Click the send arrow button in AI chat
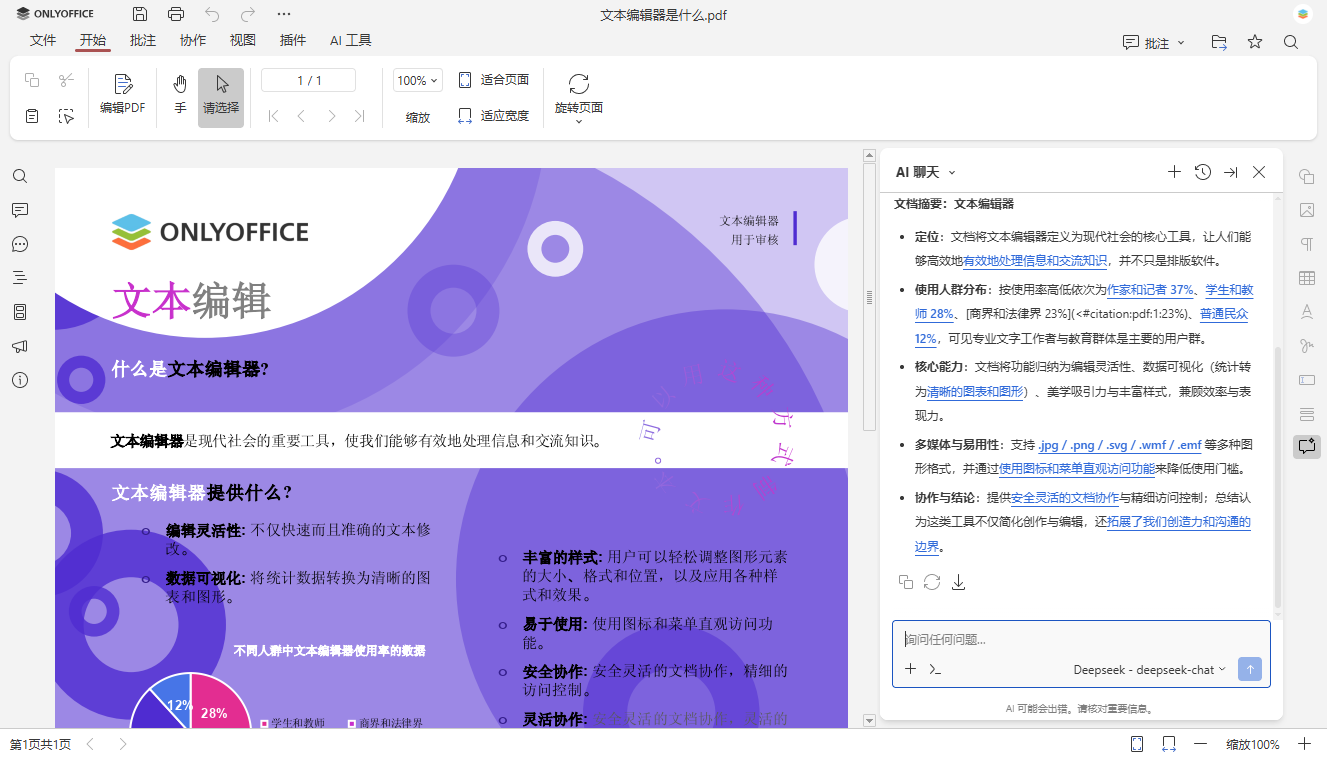This screenshot has height=760, width=1327. tap(1249, 670)
